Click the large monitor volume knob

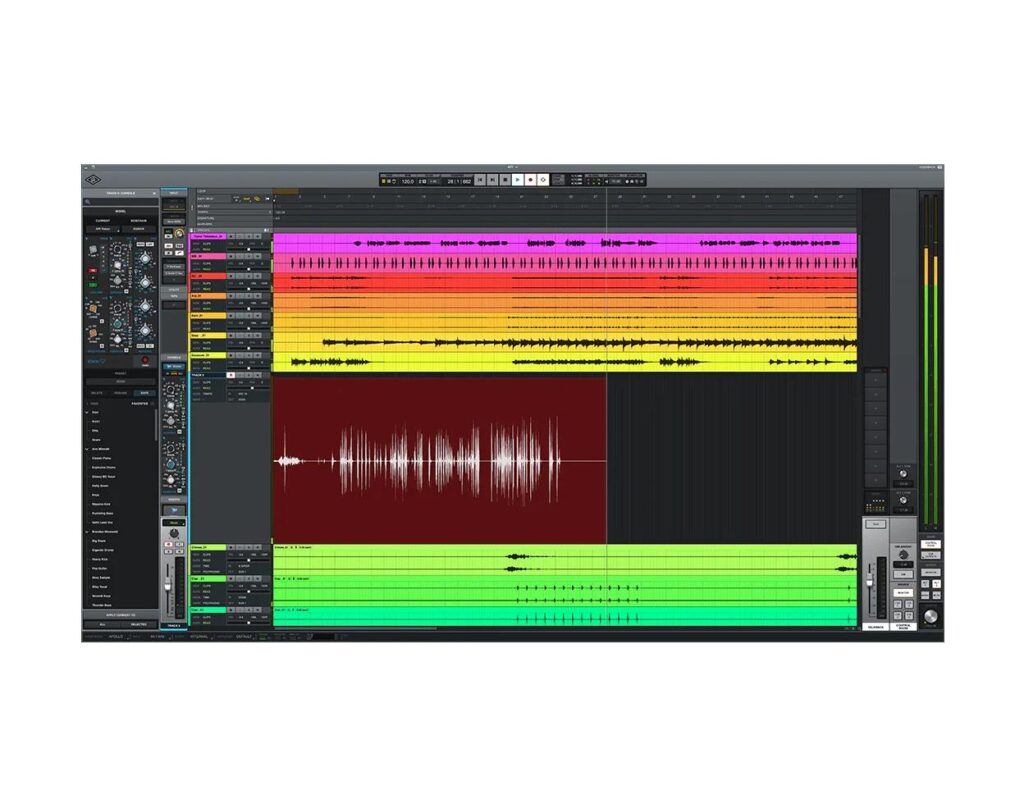click(x=931, y=616)
